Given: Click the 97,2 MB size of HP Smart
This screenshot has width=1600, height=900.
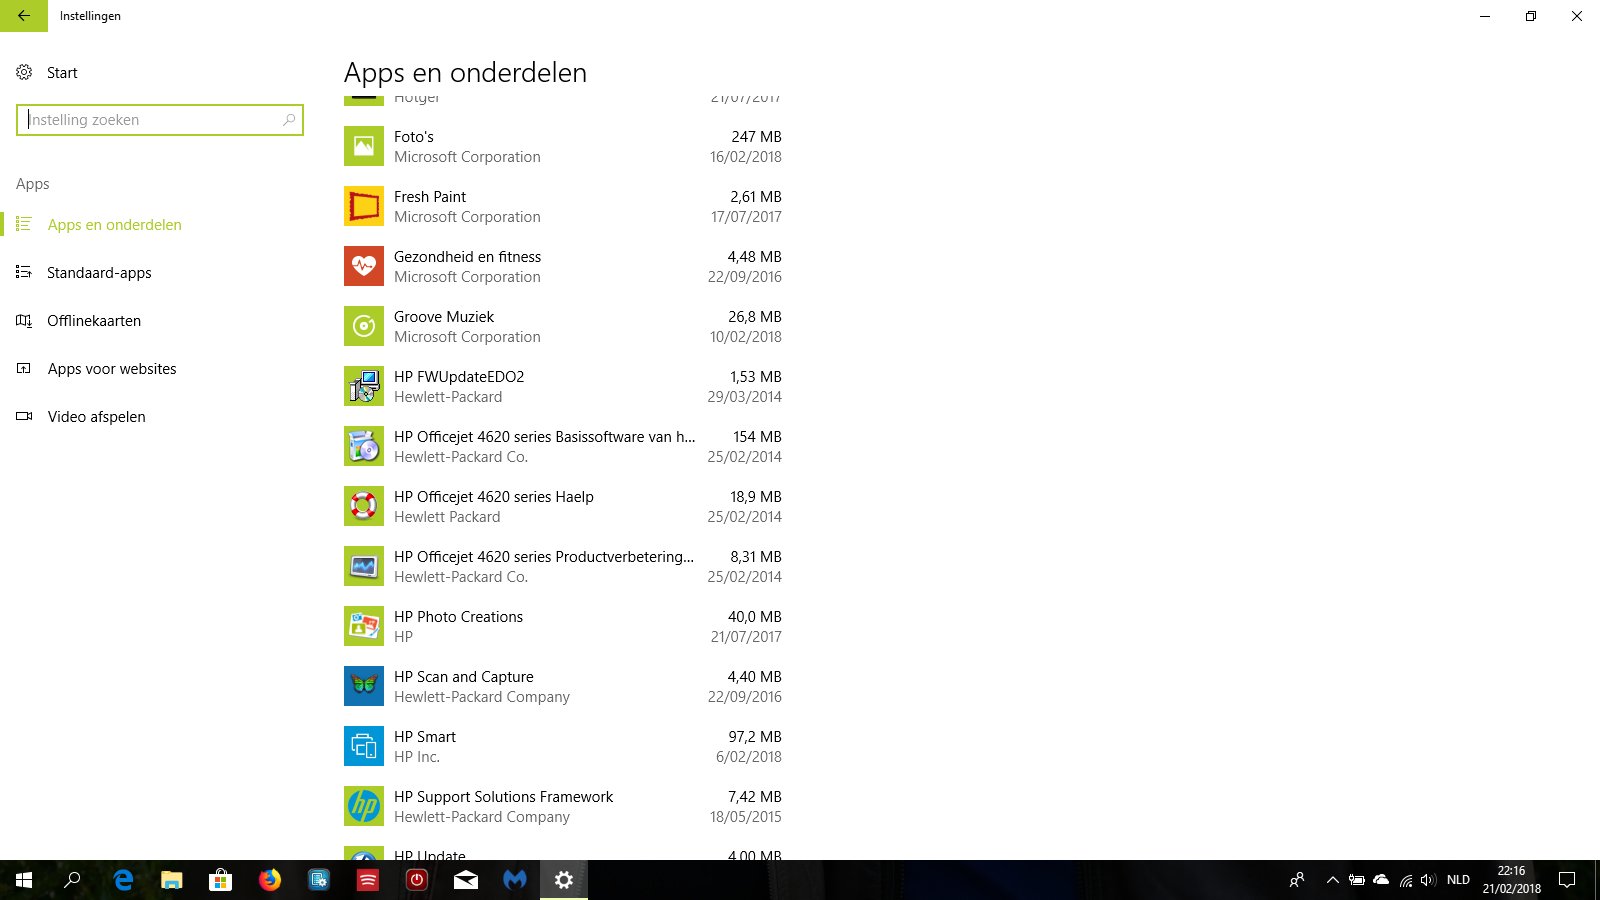Looking at the screenshot, I should (x=755, y=737).
